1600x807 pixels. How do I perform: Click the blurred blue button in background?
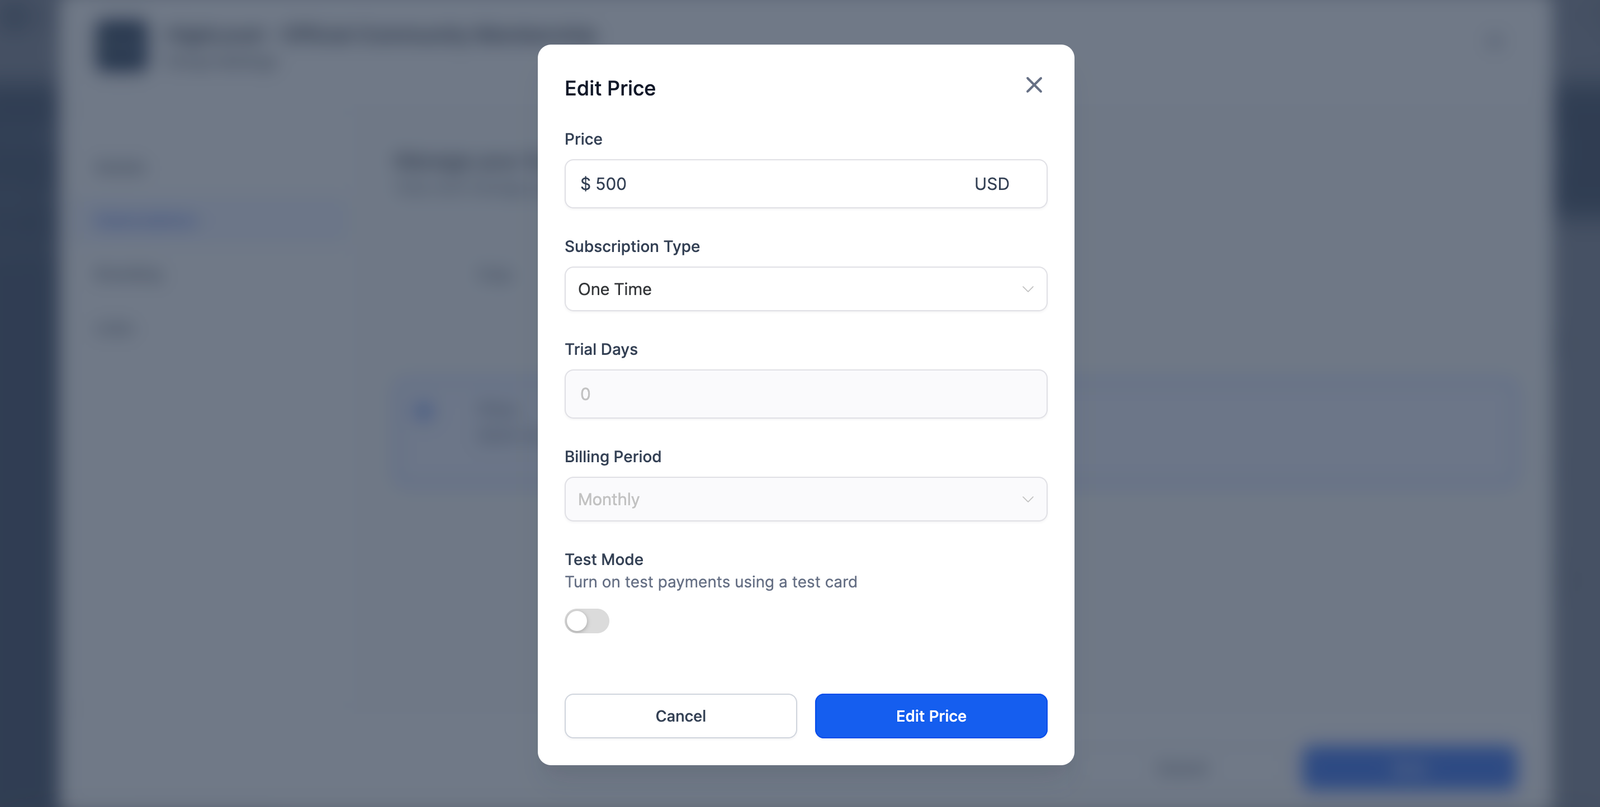(x=1409, y=767)
